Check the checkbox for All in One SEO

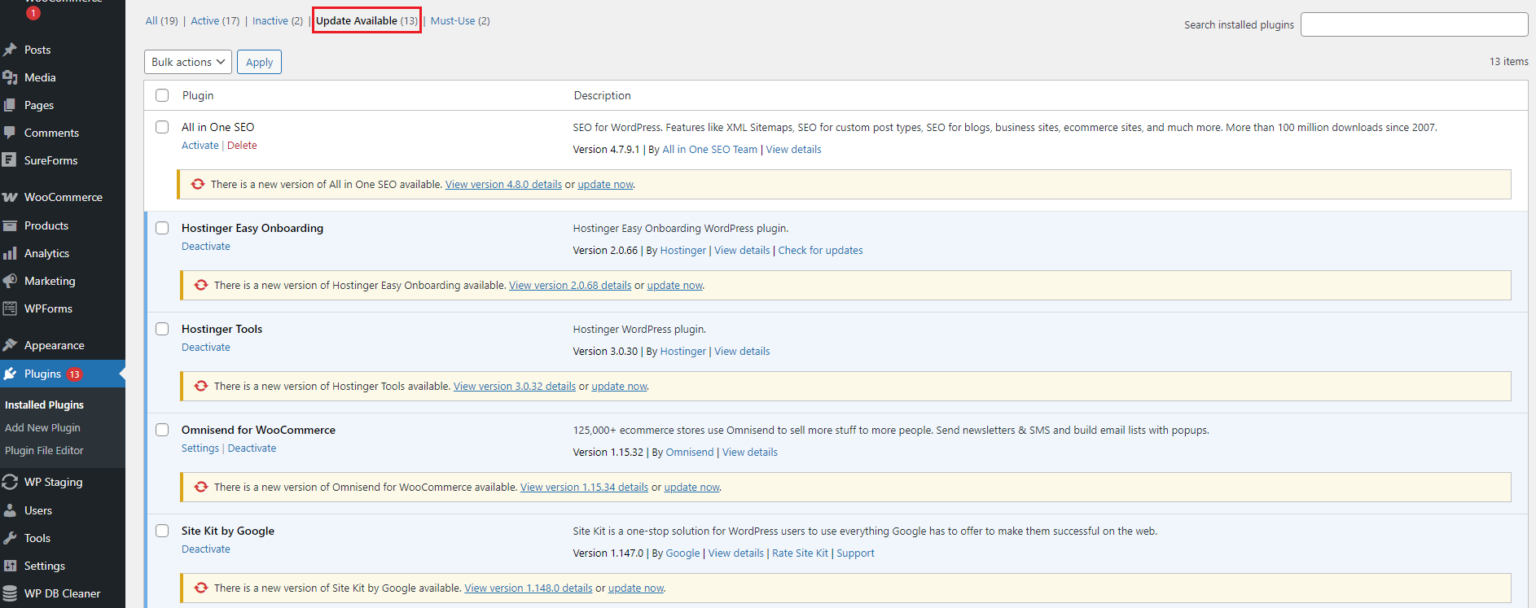click(162, 127)
